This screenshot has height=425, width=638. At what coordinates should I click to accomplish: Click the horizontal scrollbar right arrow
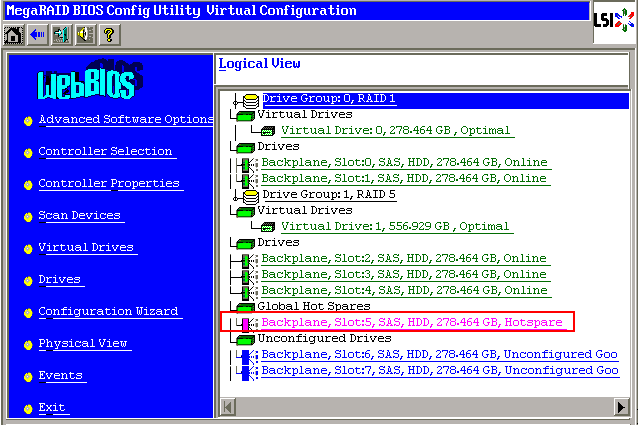pos(621,407)
